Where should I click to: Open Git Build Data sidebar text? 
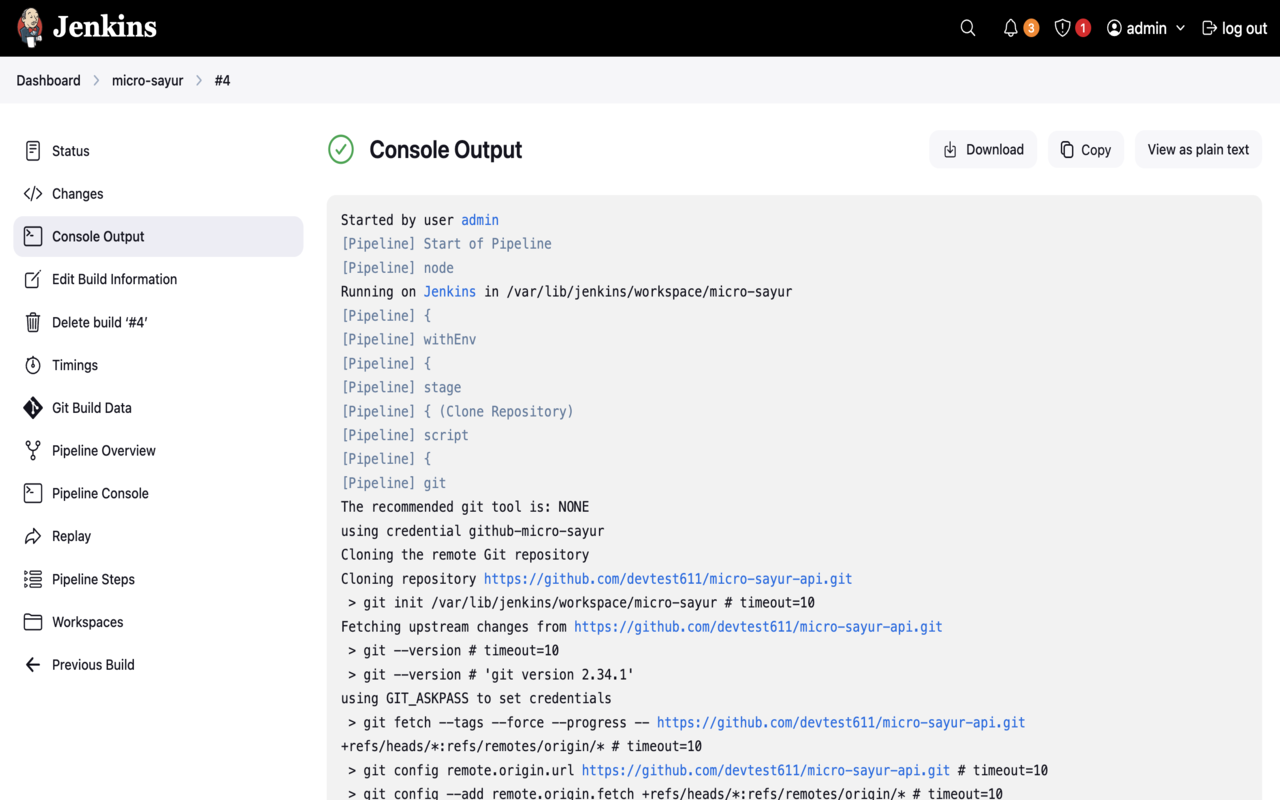[x=92, y=408]
